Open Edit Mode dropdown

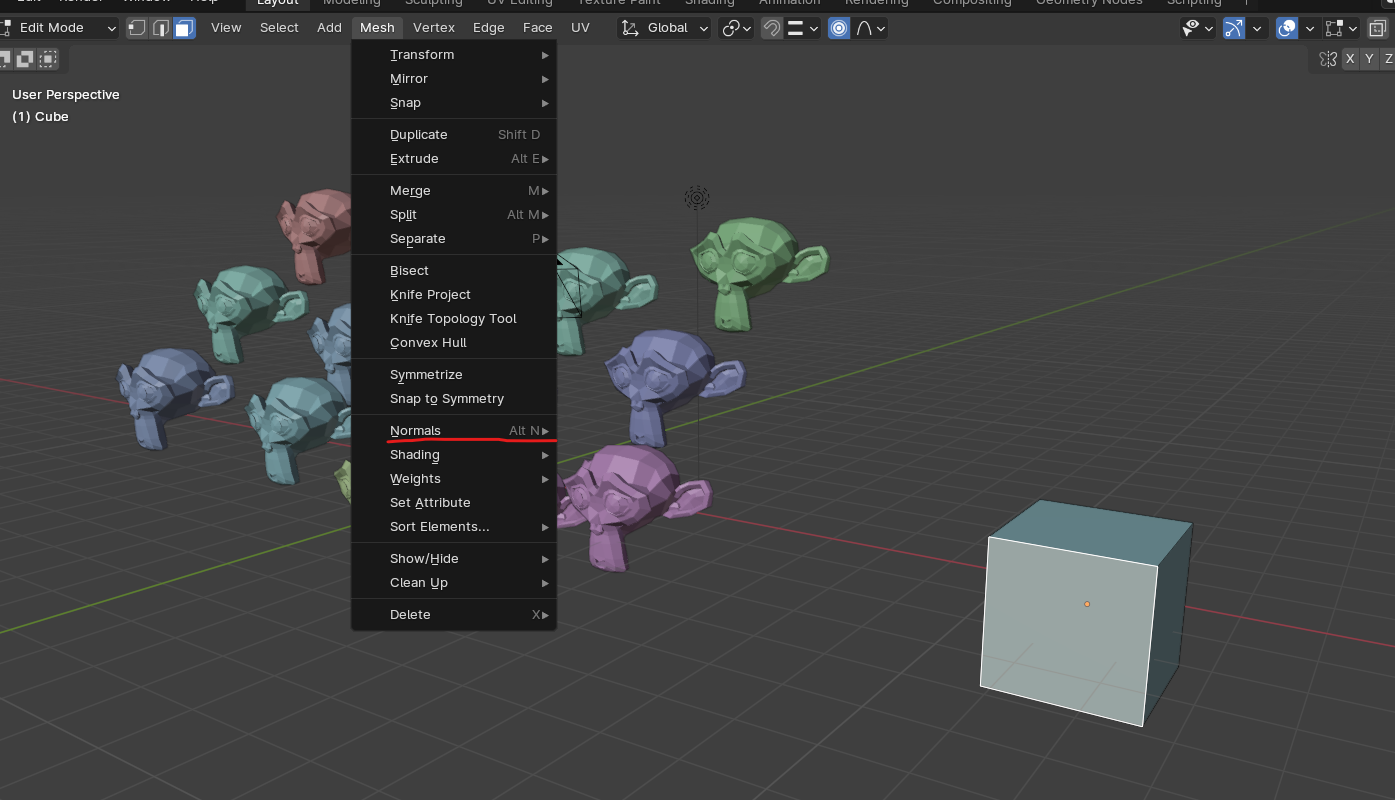(59, 28)
